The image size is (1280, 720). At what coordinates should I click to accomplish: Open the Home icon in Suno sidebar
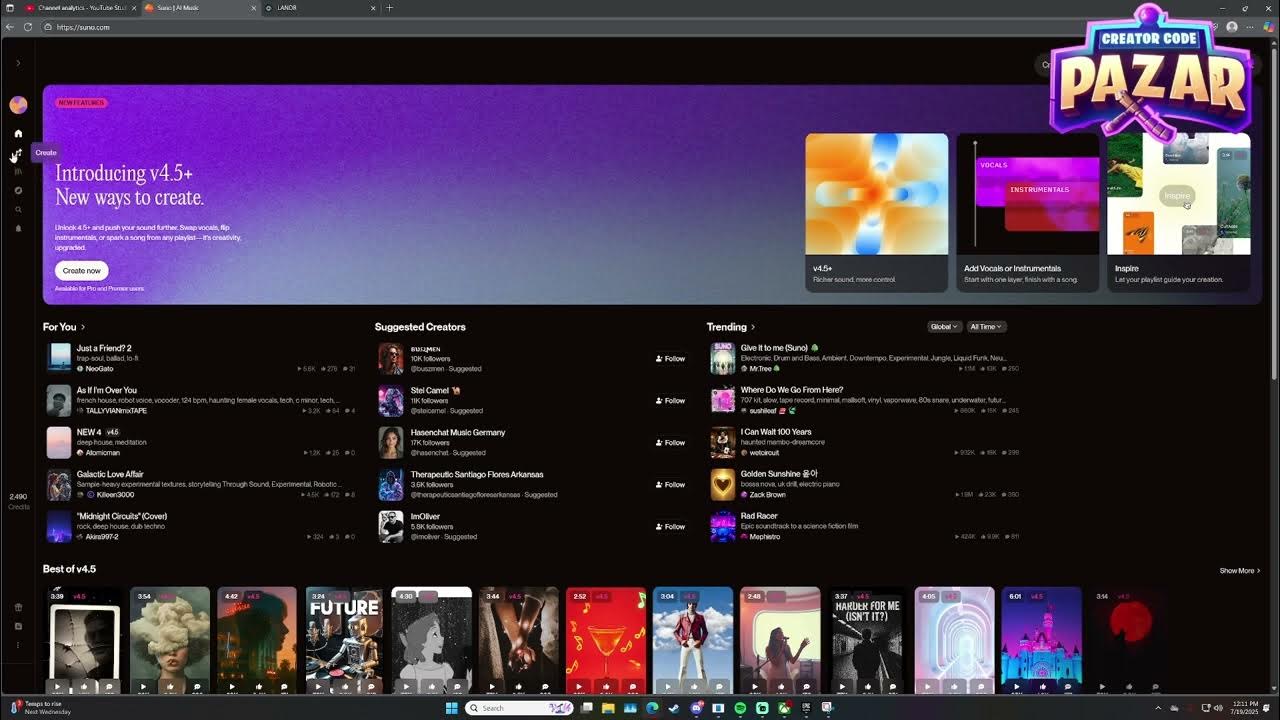coord(18,133)
